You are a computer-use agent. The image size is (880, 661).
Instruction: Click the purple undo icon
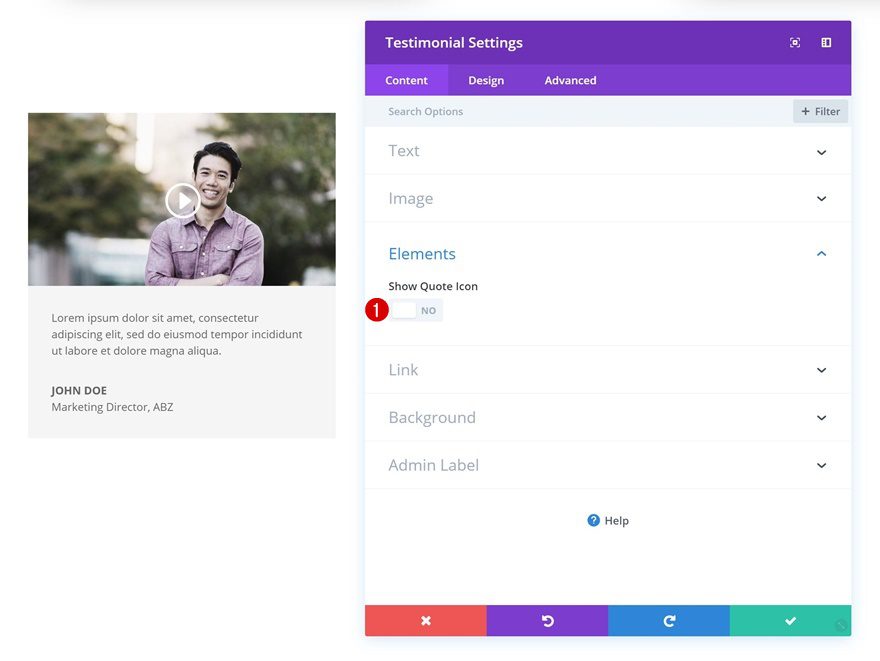click(x=547, y=620)
